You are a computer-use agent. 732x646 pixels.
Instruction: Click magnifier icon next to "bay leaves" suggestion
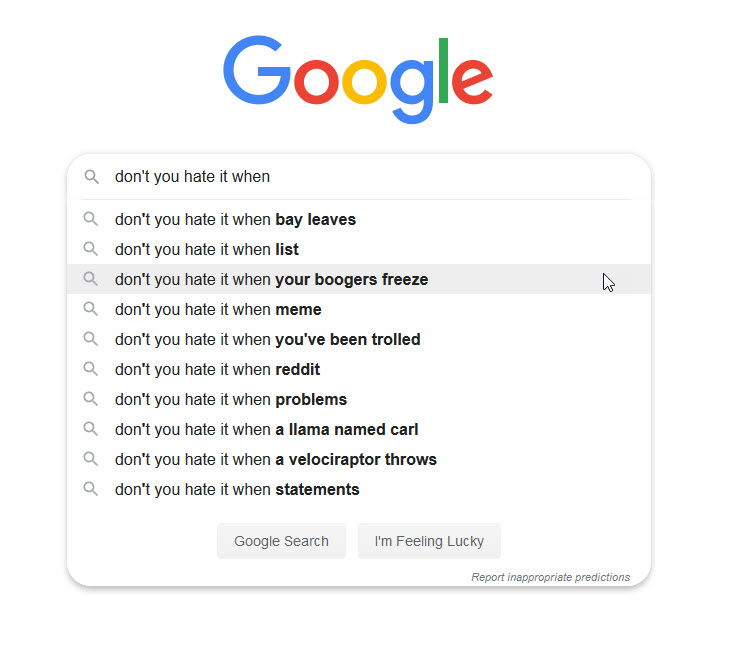[x=91, y=219]
